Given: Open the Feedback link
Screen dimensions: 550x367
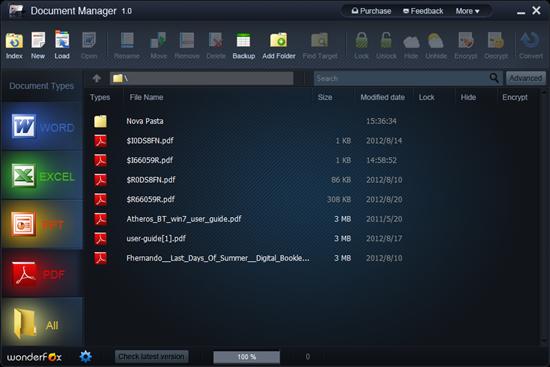Looking at the screenshot, I should tap(423, 11).
